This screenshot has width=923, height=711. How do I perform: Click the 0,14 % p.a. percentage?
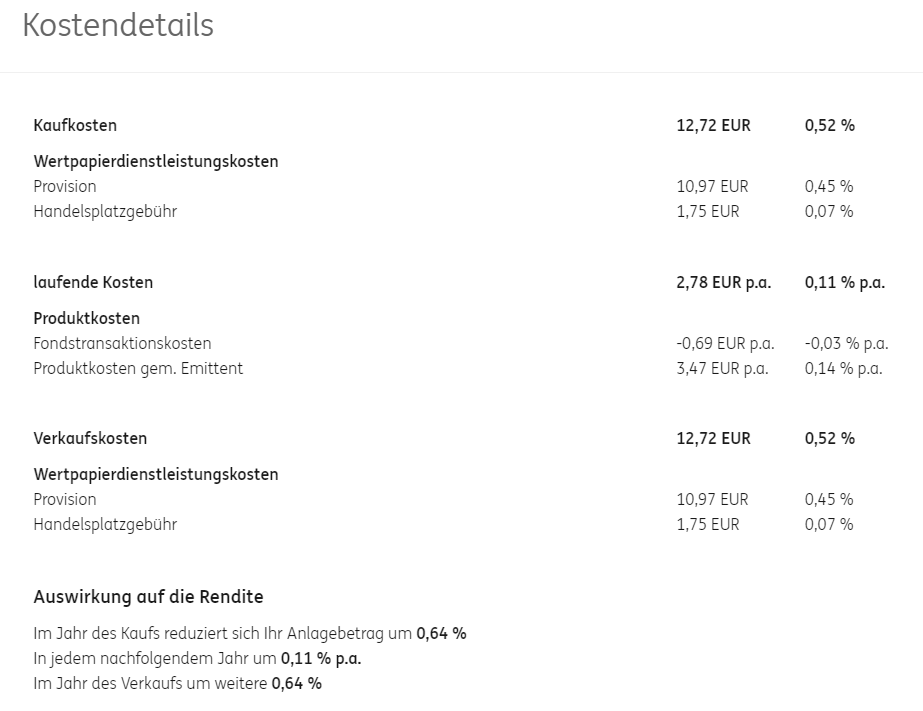[x=843, y=369]
